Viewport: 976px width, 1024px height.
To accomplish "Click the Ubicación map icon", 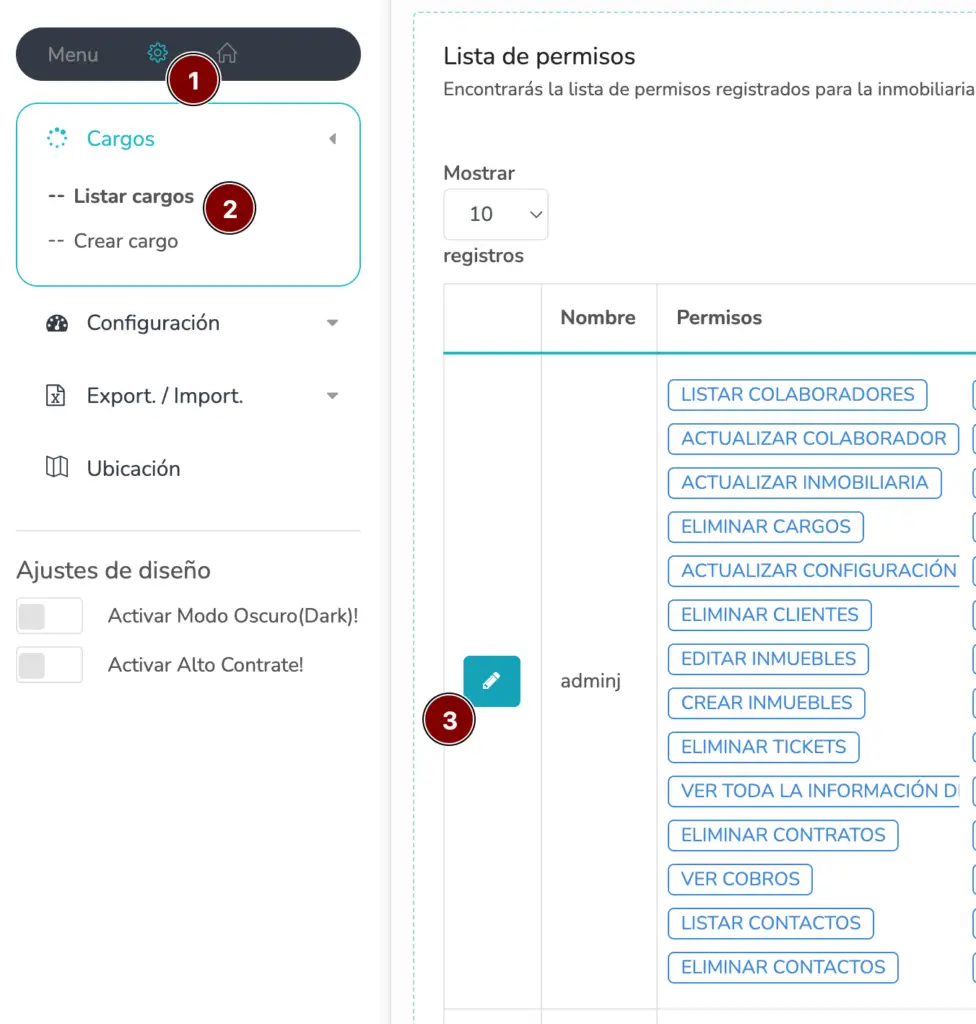I will coord(57,467).
